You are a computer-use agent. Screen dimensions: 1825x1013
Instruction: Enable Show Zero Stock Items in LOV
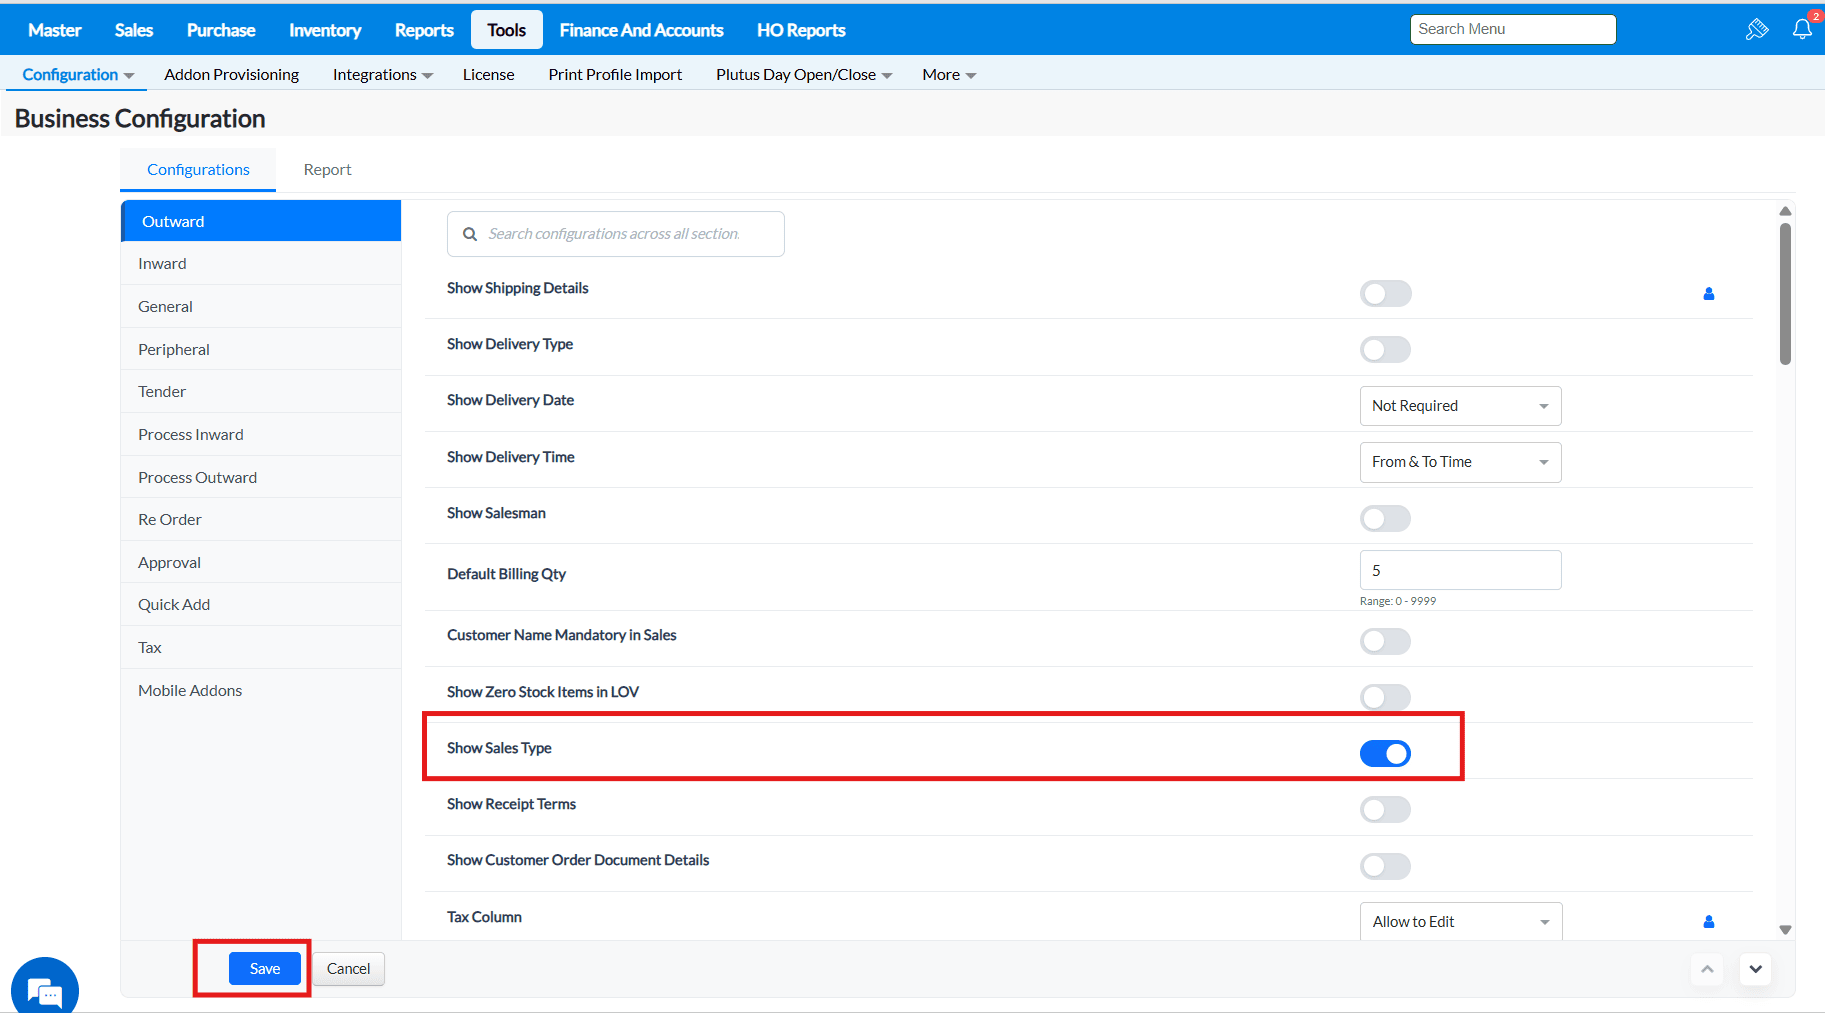pos(1385,697)
